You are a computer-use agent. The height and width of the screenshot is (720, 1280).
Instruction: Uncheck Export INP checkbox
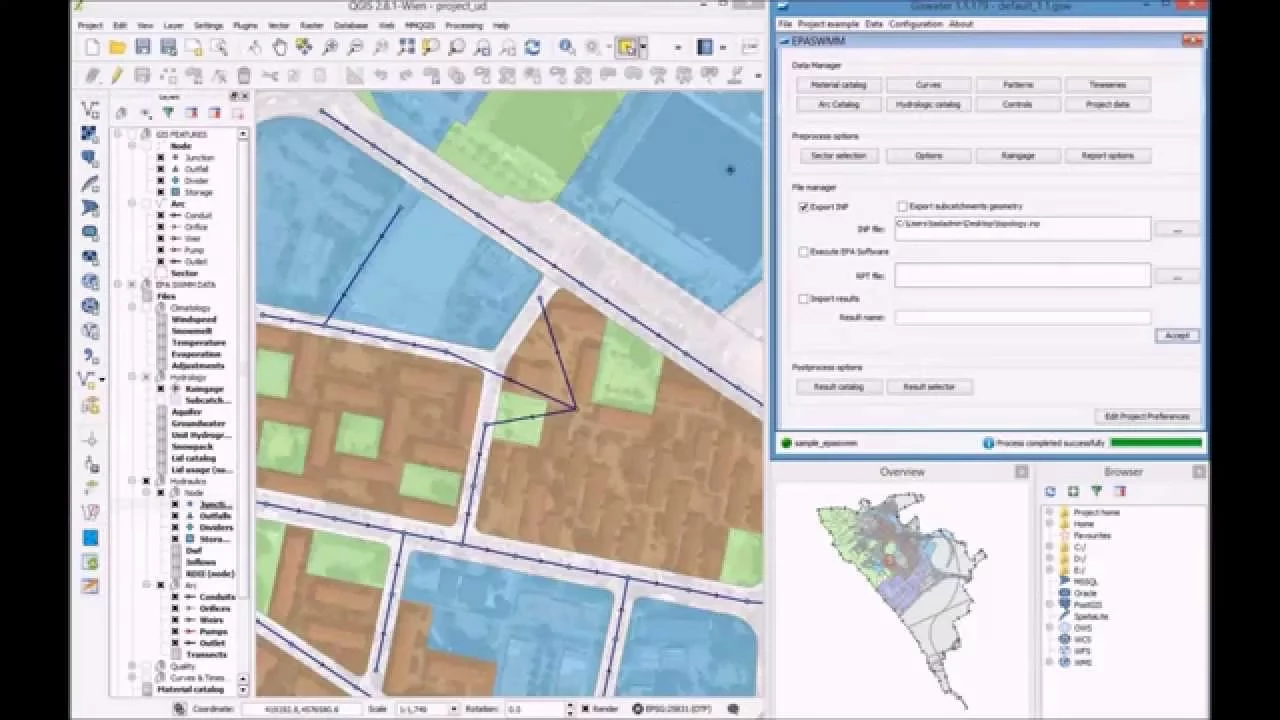pyautogui.click(x=803, y=207)
